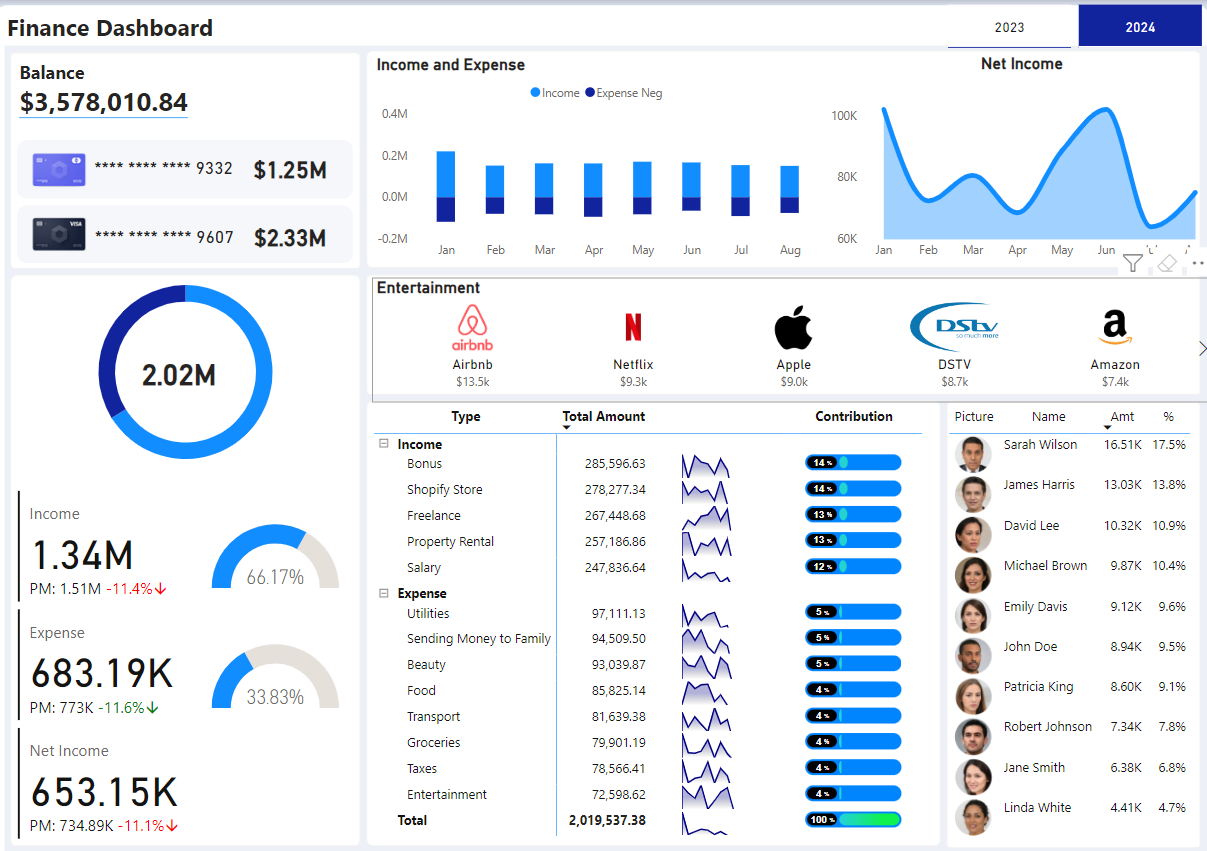The height and width of the screenshot is (851, 1207).
Task: Click the Apple logo tile
Action: [x=793, y=328]
